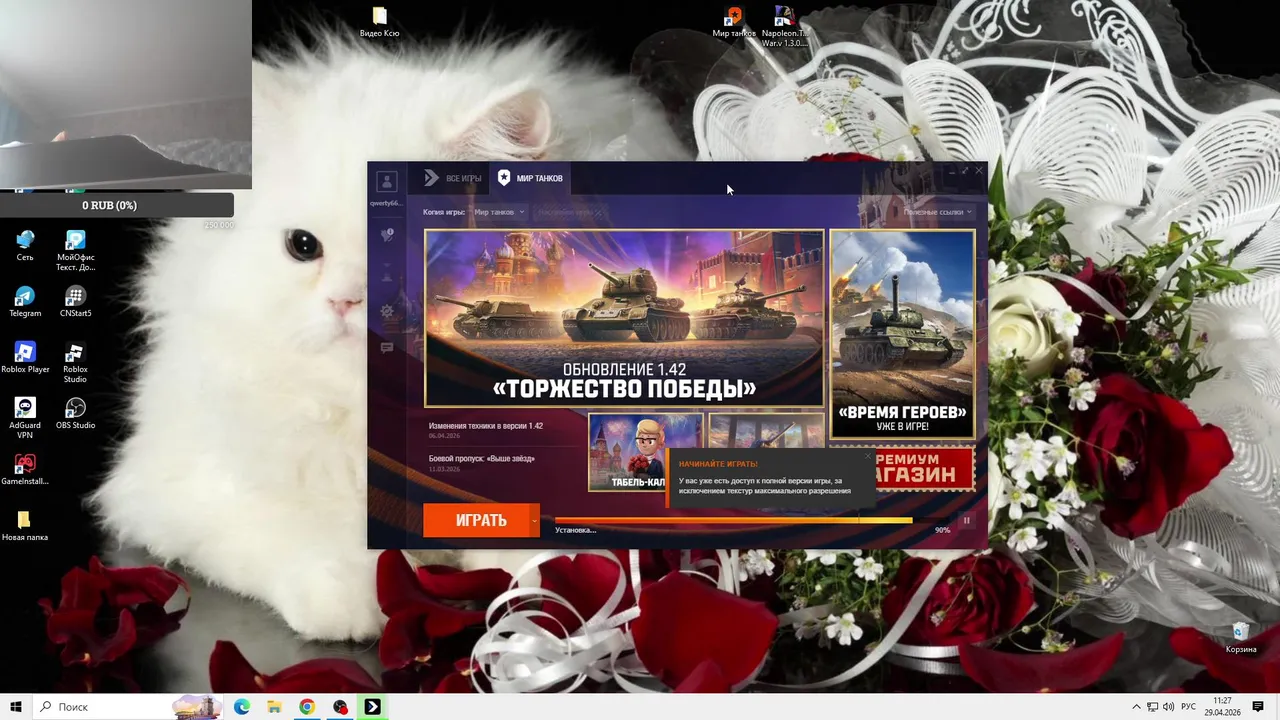Open the volume control in system tray
This screenshot has width=1280, height=720.
(x=1168, y=707)
